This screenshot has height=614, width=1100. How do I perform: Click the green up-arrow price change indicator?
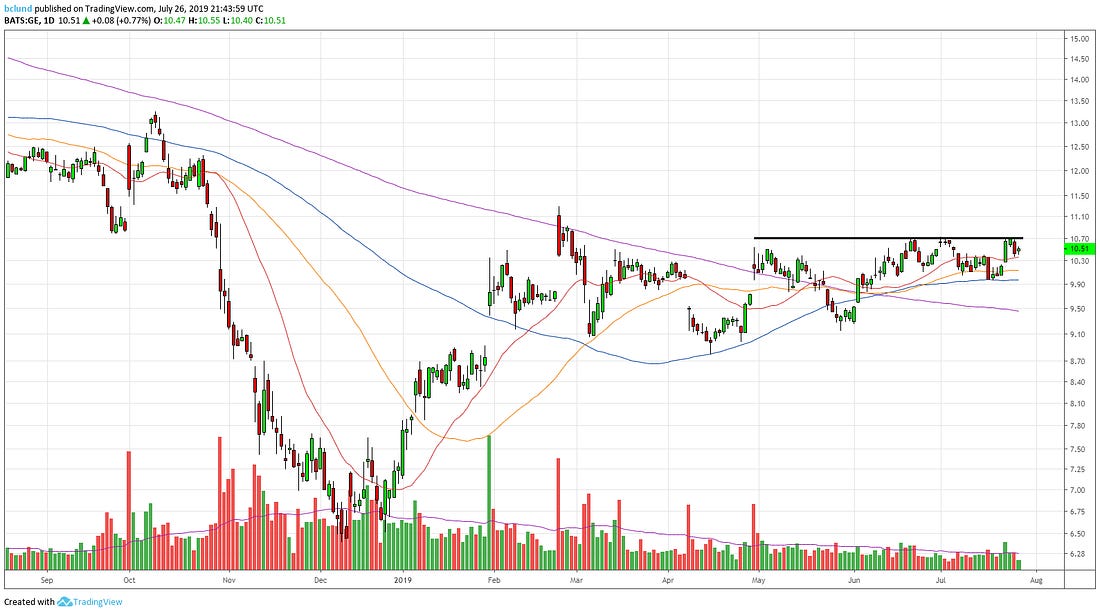(x=88, y=20)
